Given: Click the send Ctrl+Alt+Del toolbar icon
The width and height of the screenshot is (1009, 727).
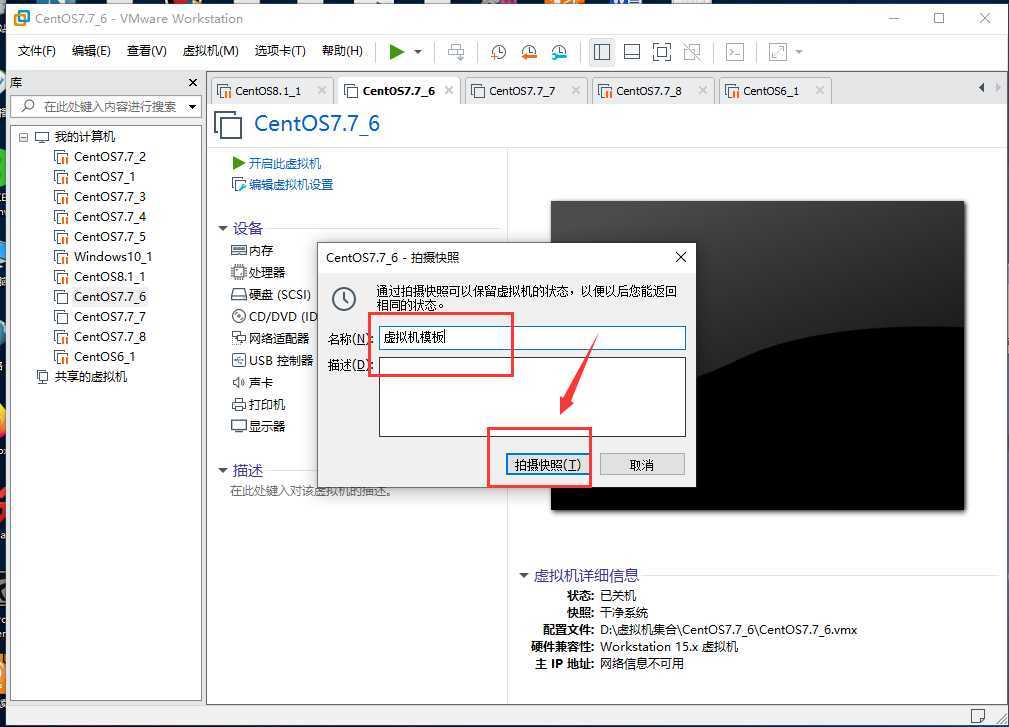Looking at the screenshot, I should point(456,52).
